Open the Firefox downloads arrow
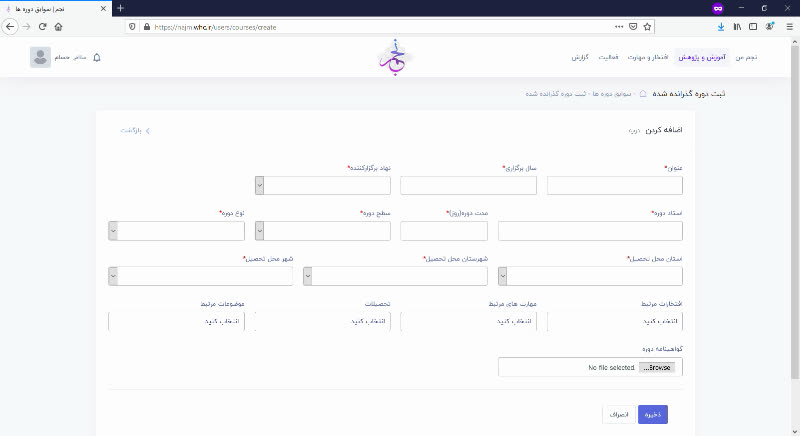 721,27
